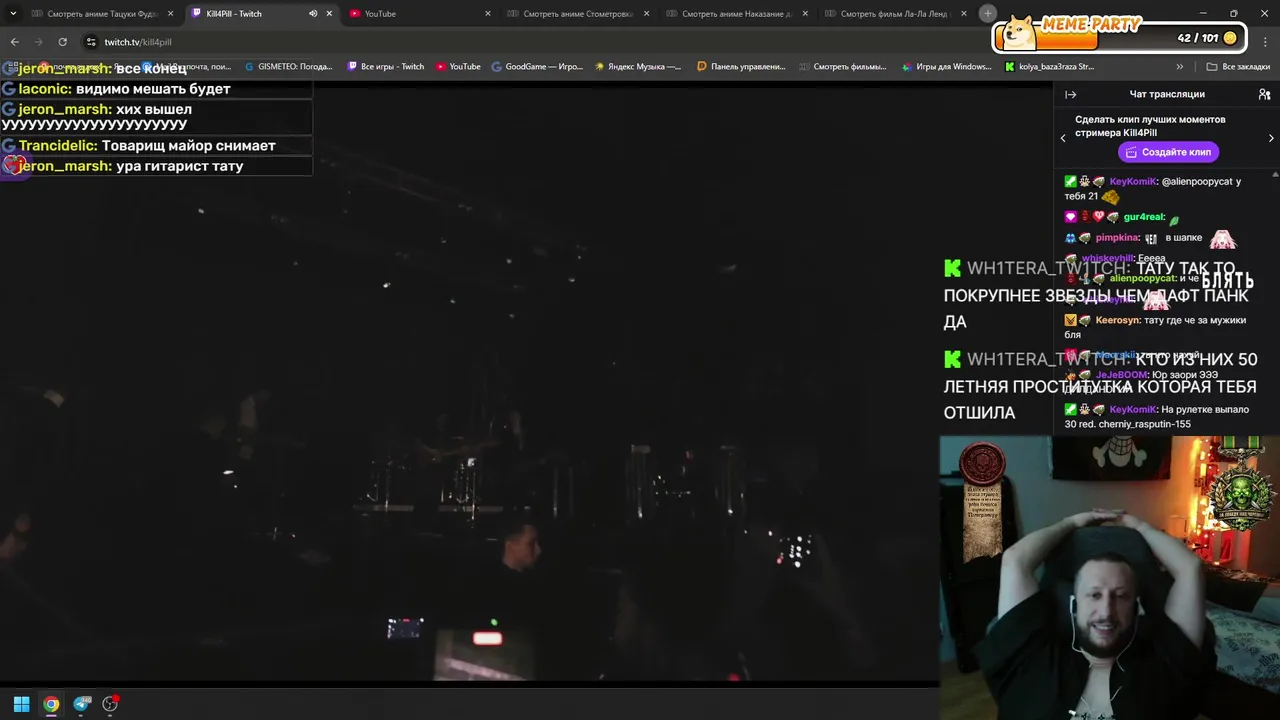Viewport: 1280px width, 720px height.
Task: Reload the Twitch page
Action: (62, 42)
